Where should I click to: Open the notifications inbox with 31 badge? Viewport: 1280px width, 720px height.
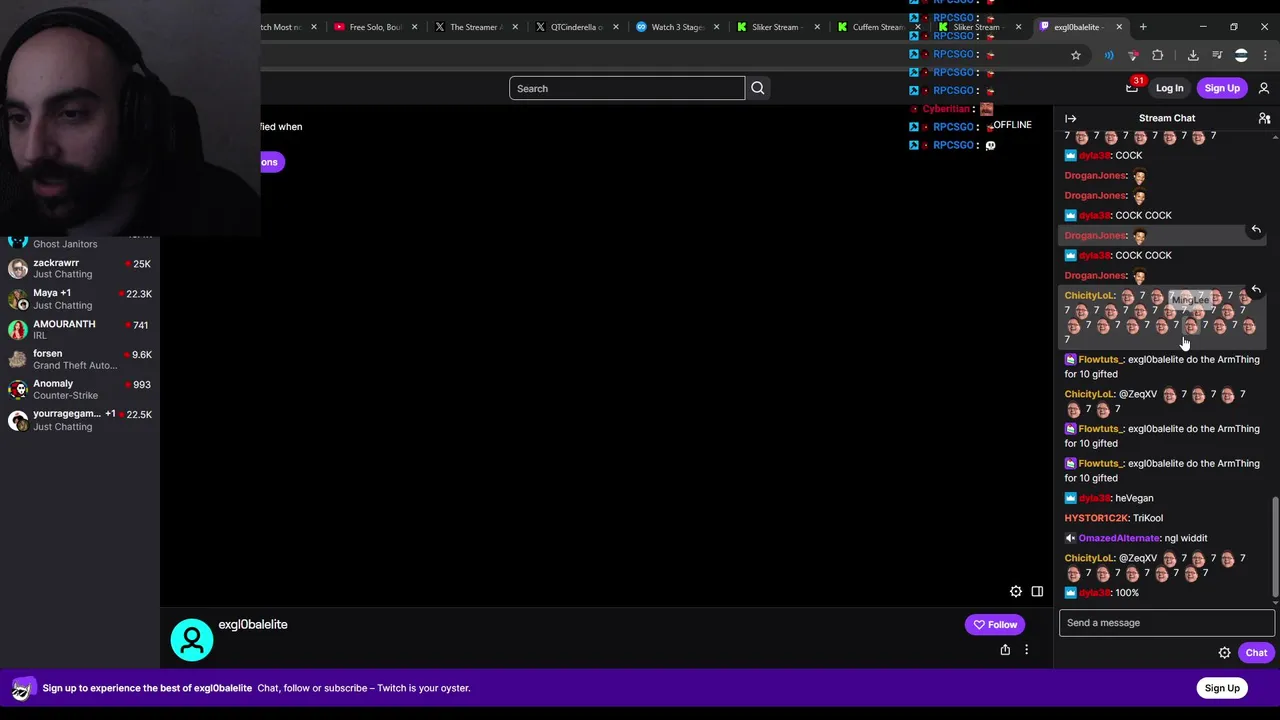coord(1132,87)
